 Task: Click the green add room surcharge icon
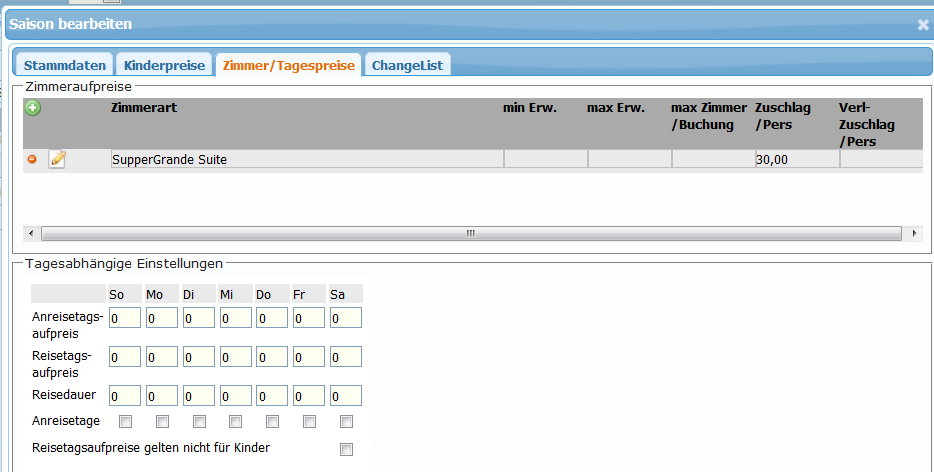click(x=32, y=108)
